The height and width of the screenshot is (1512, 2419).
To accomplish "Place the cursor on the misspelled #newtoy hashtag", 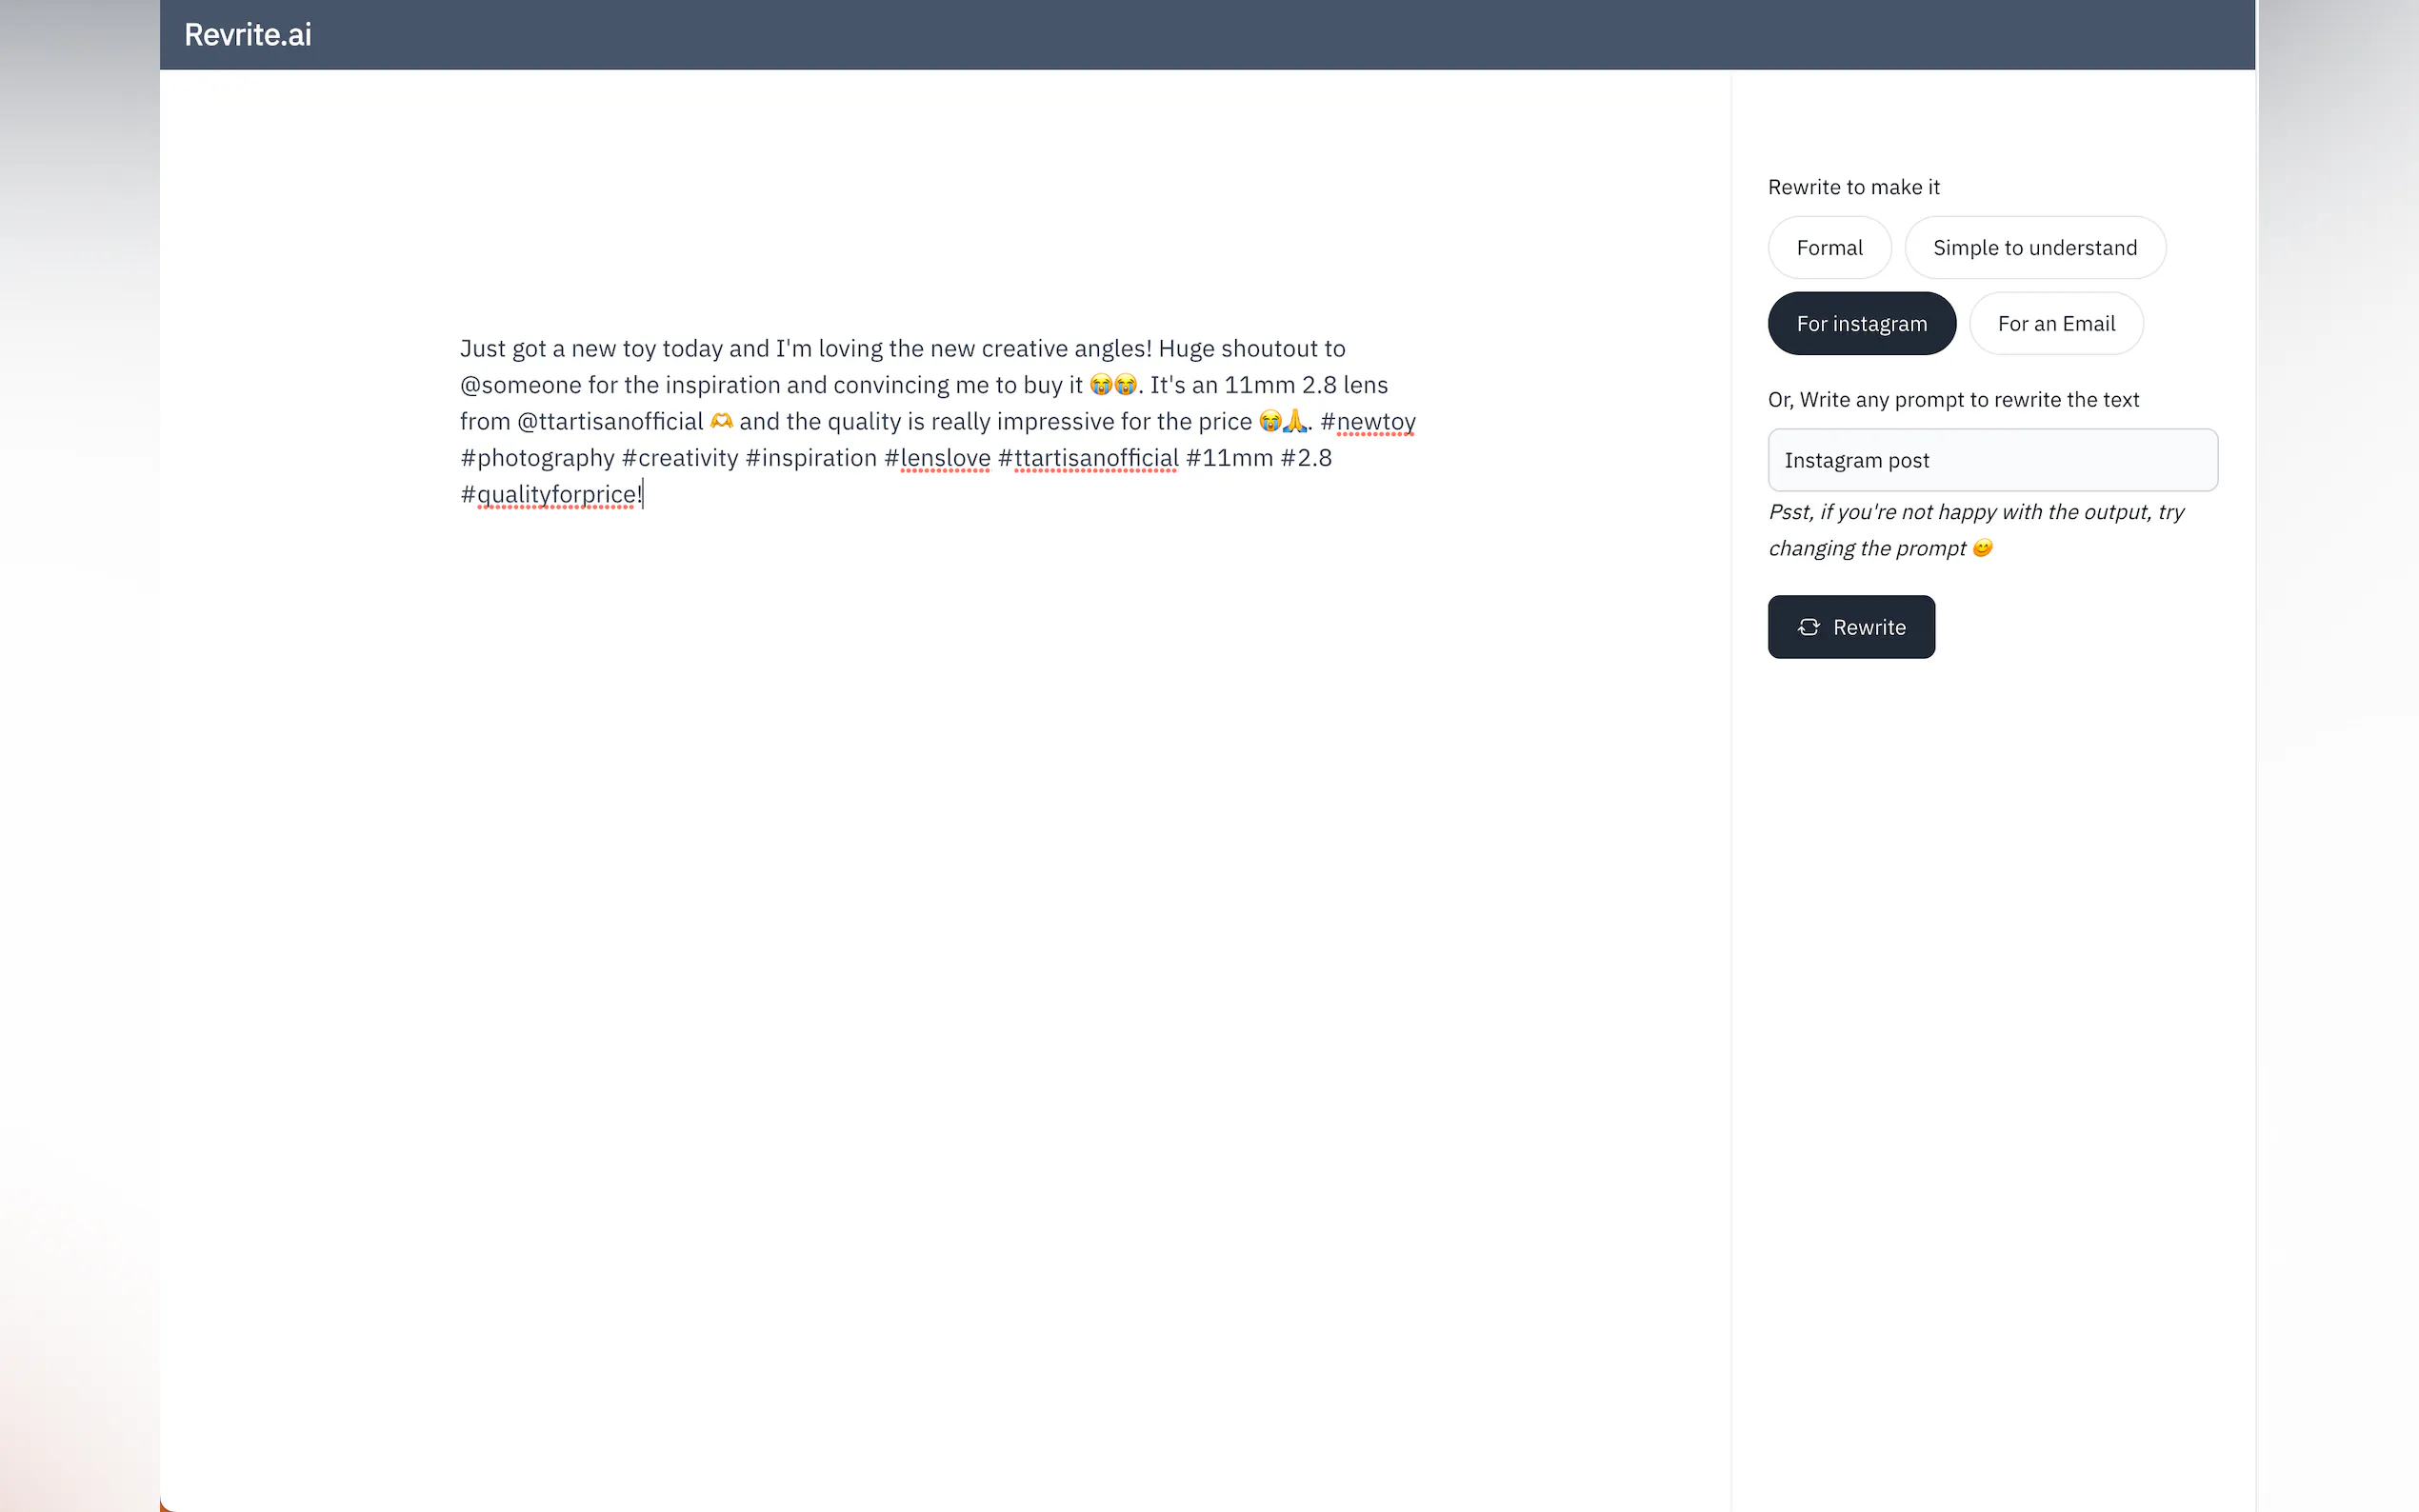I will point(1367,421).
